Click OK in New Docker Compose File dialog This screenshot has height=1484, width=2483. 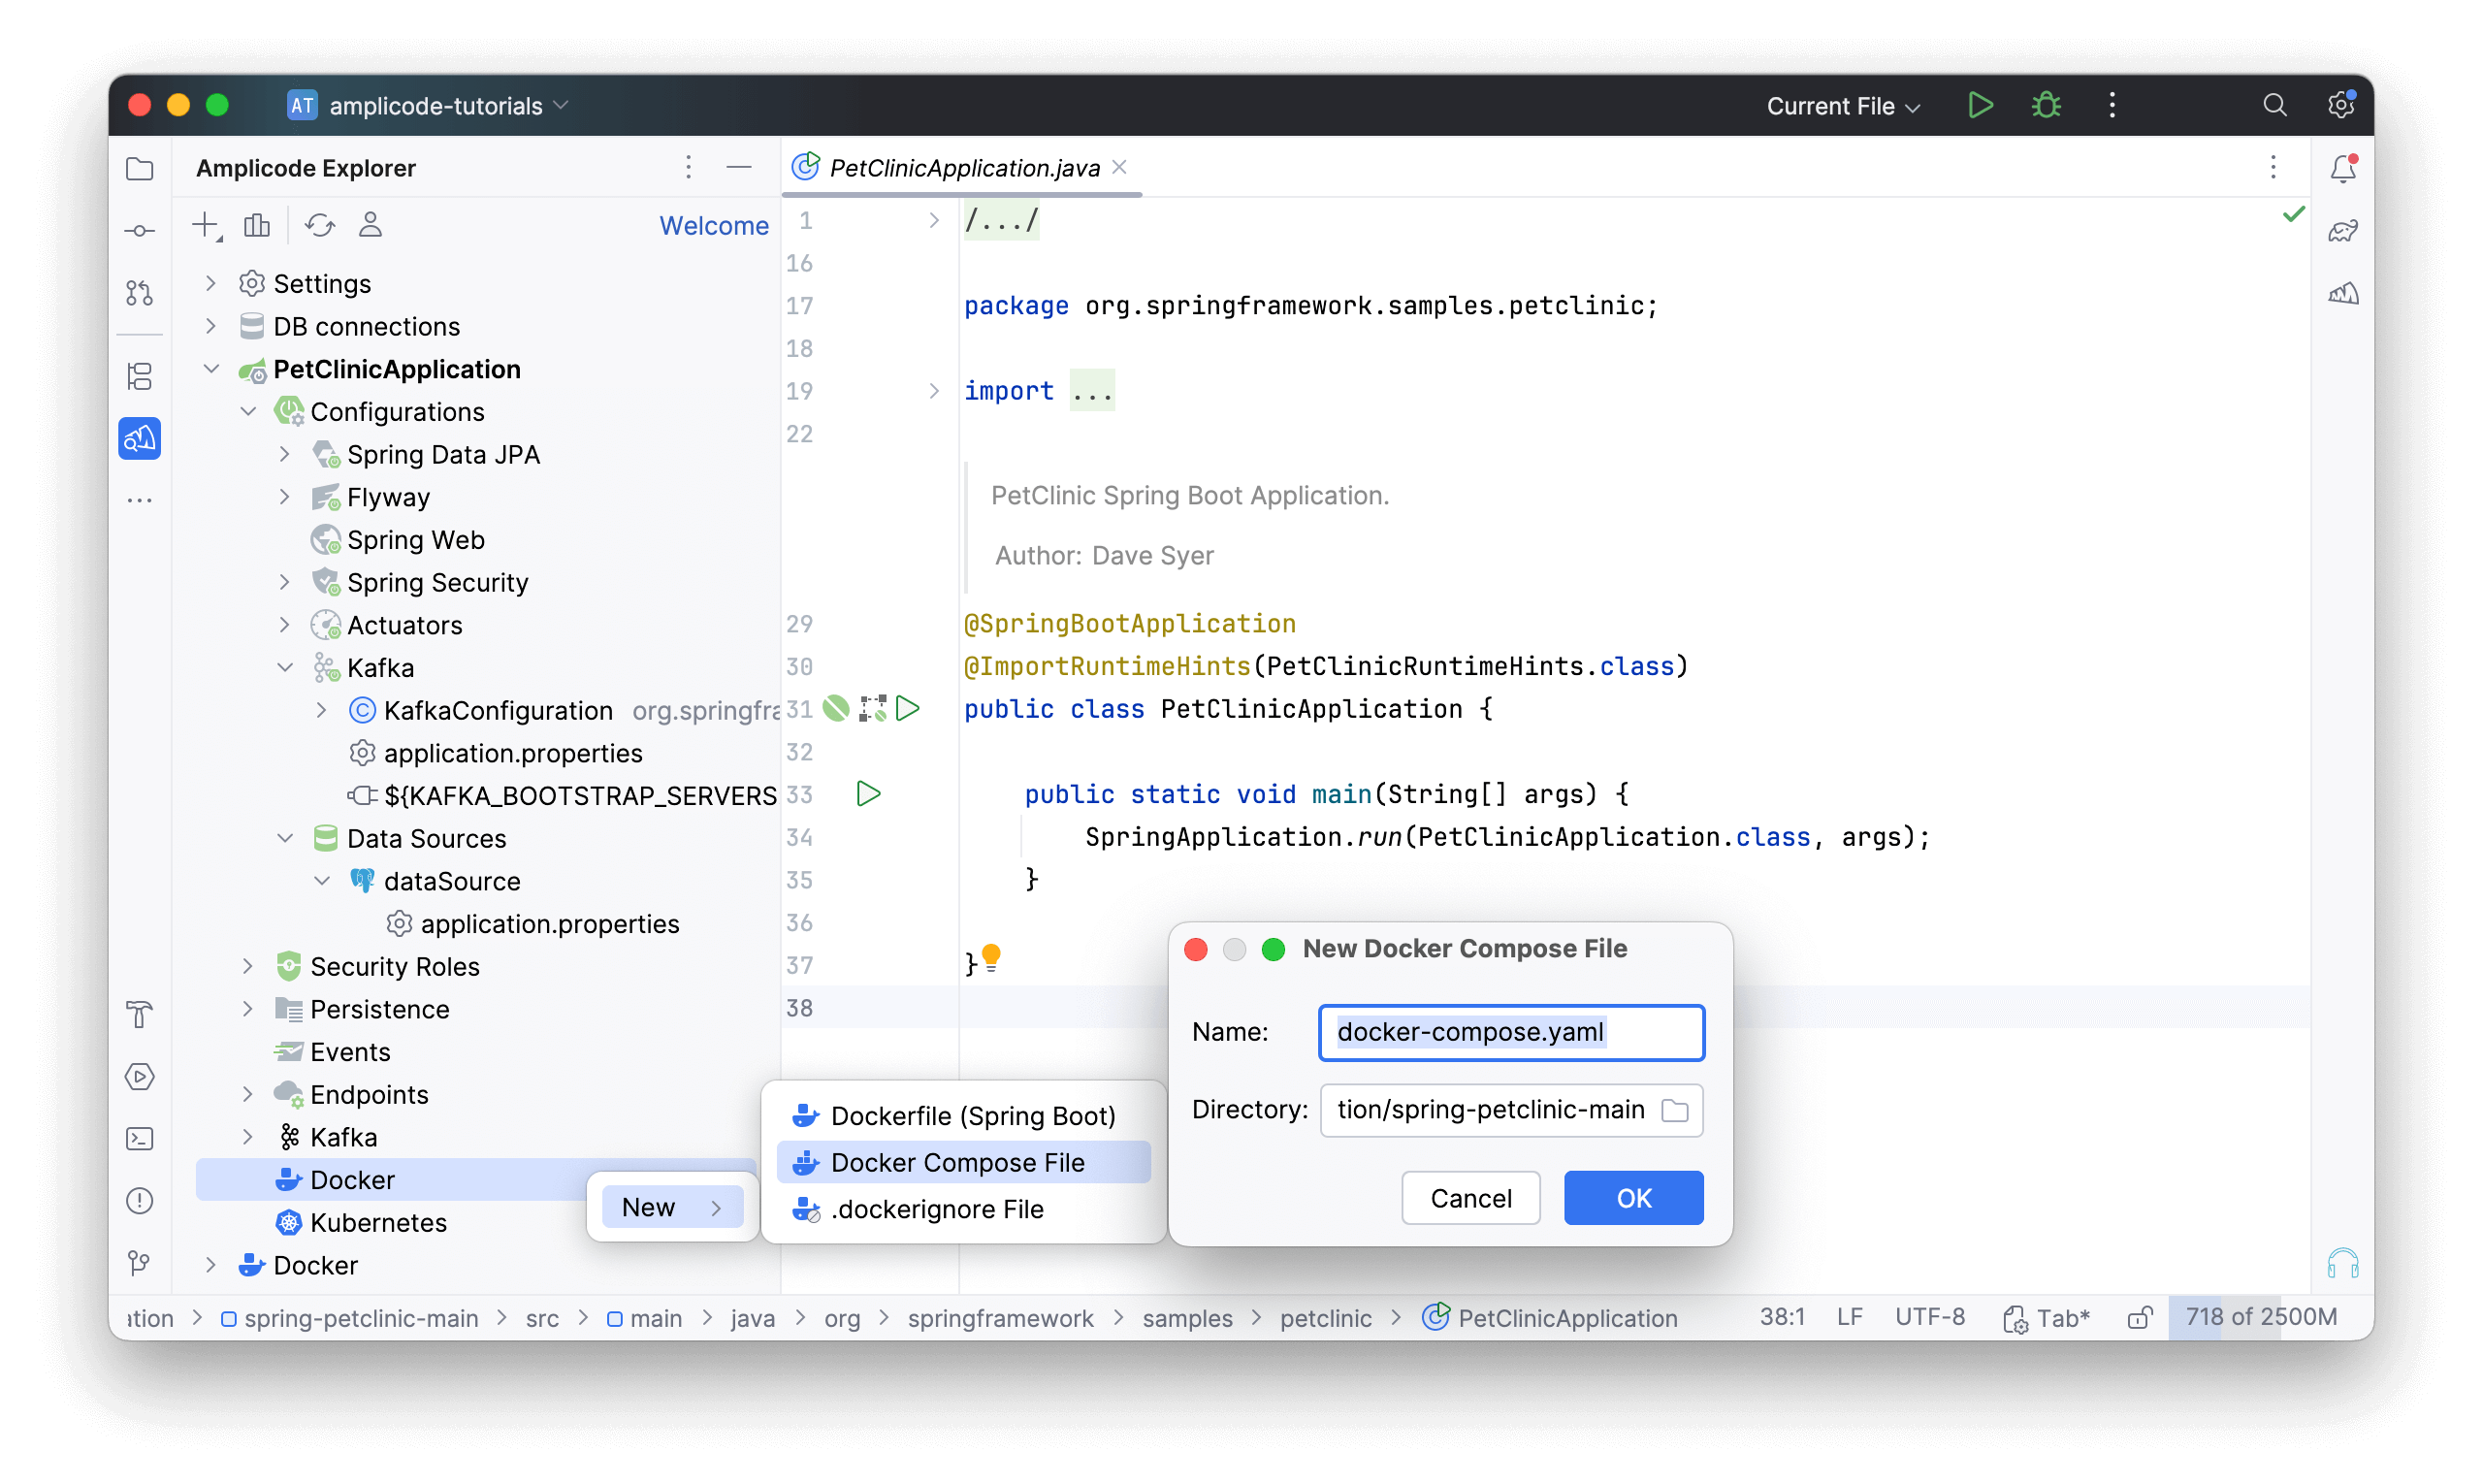1633,1198
